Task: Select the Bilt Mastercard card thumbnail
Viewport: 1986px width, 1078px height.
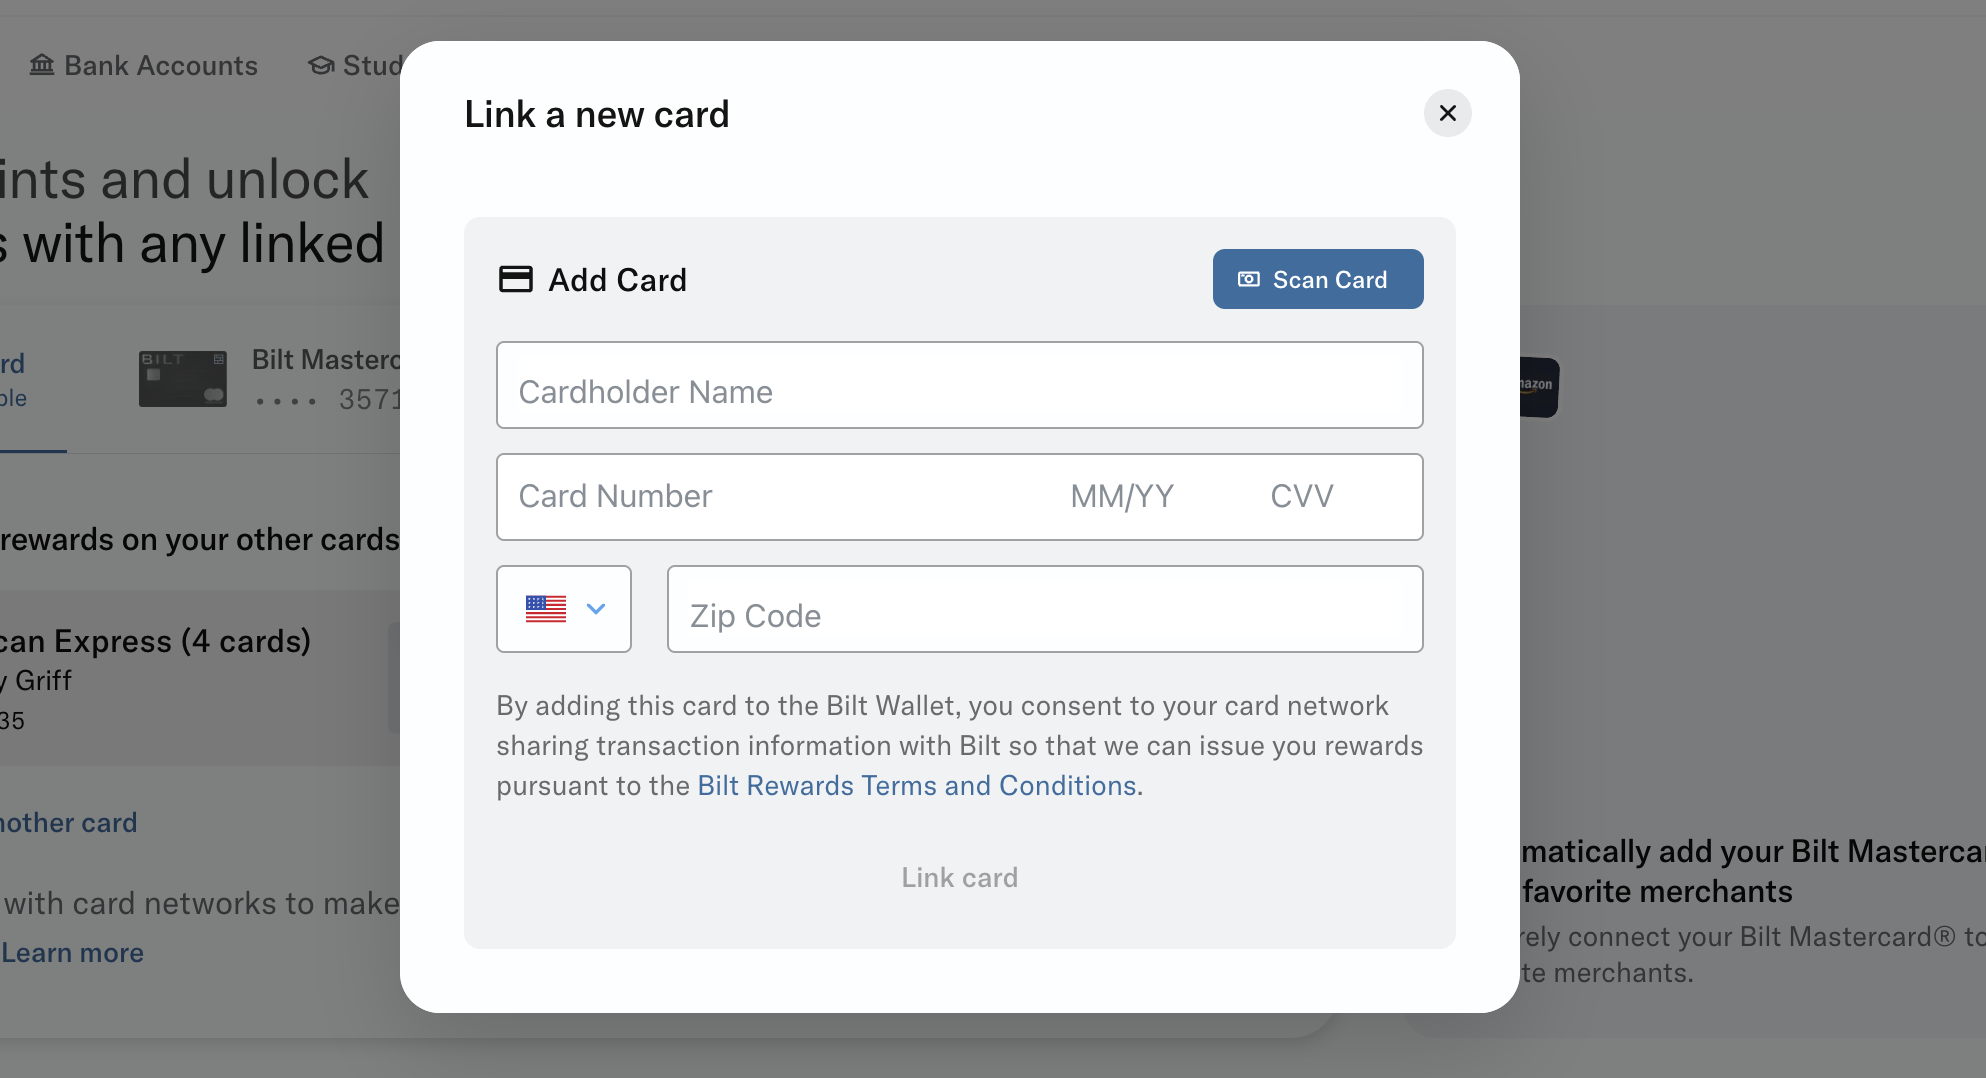Action: [183, 379]
